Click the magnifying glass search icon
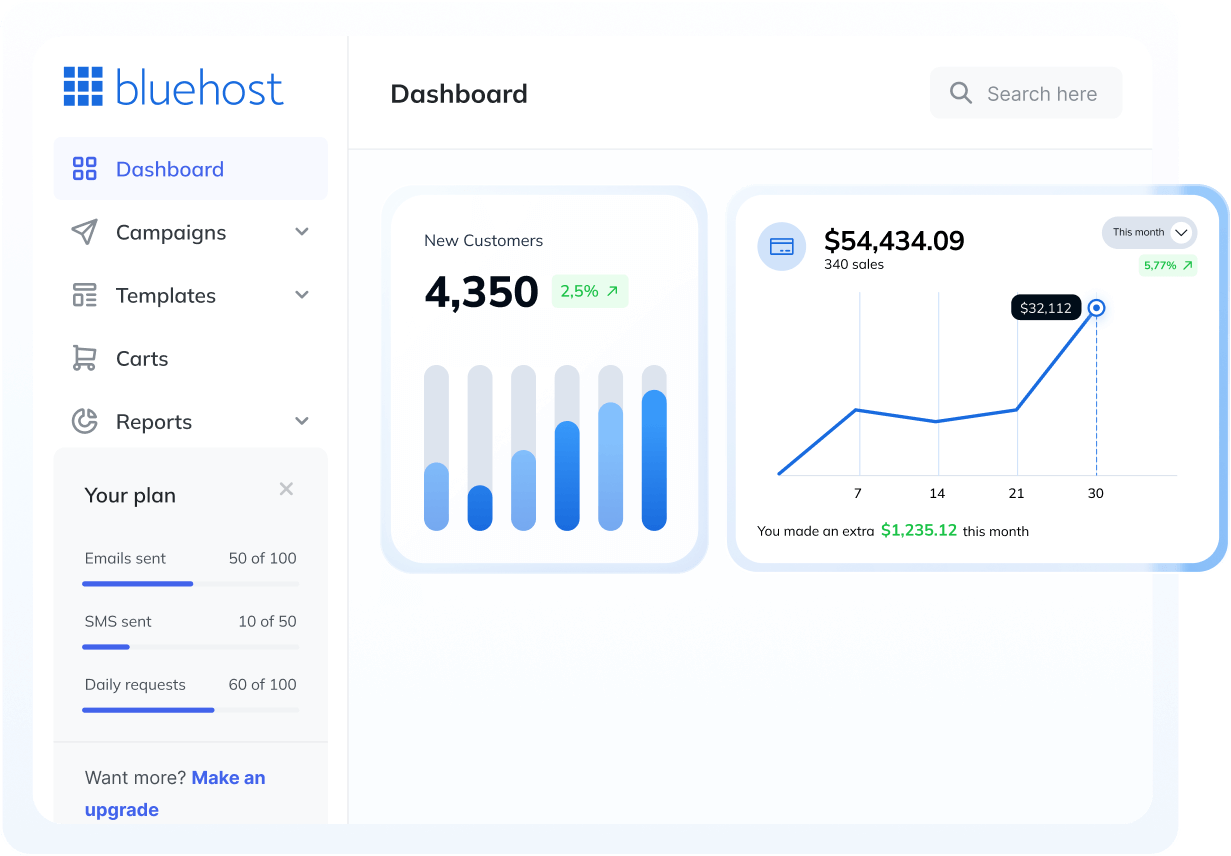 pos(961,93)
